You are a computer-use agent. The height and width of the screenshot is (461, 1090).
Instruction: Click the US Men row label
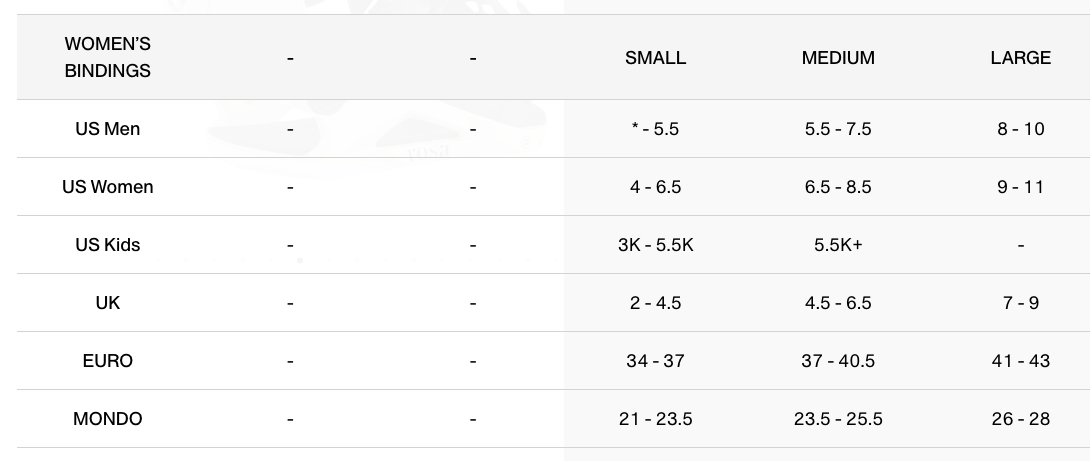[x=108, y=129]
